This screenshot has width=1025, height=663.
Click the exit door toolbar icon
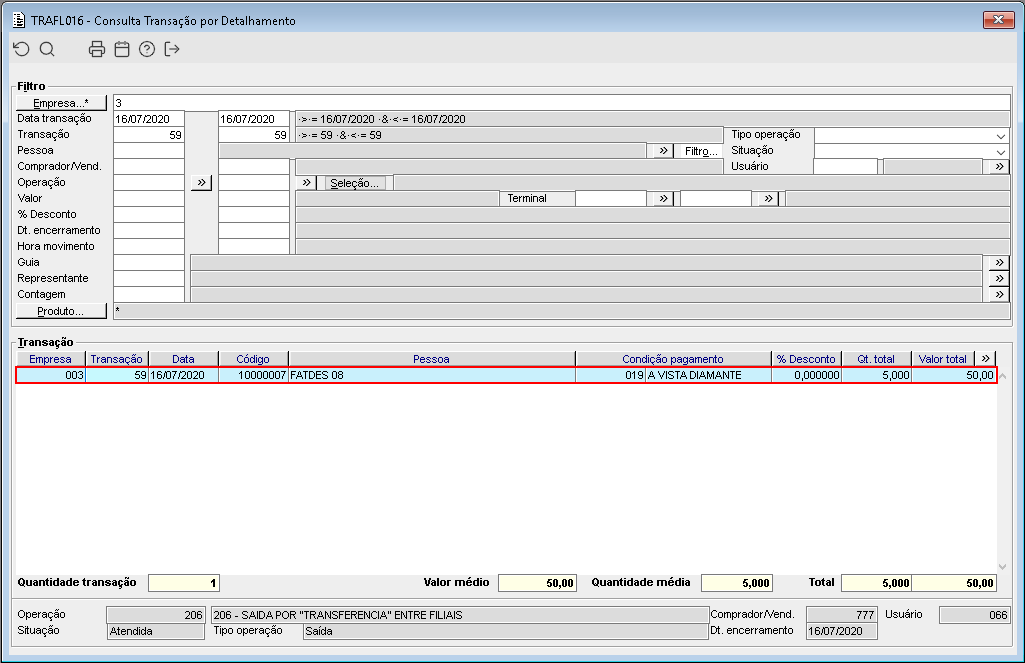[172, 49]
